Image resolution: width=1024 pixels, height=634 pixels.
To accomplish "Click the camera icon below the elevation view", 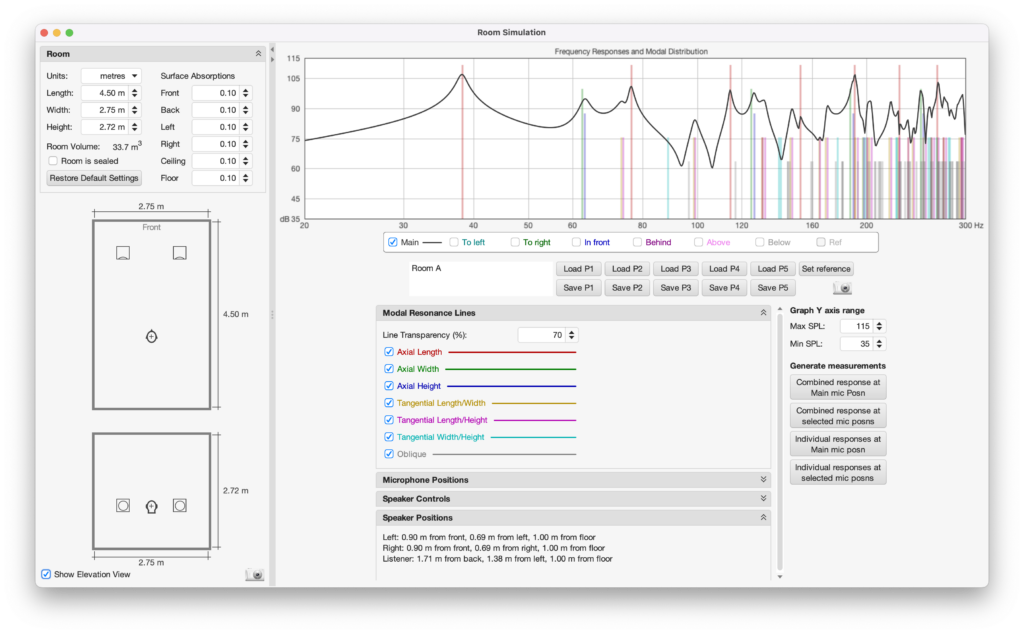I will pyautogui.click(x=254, y=575).
